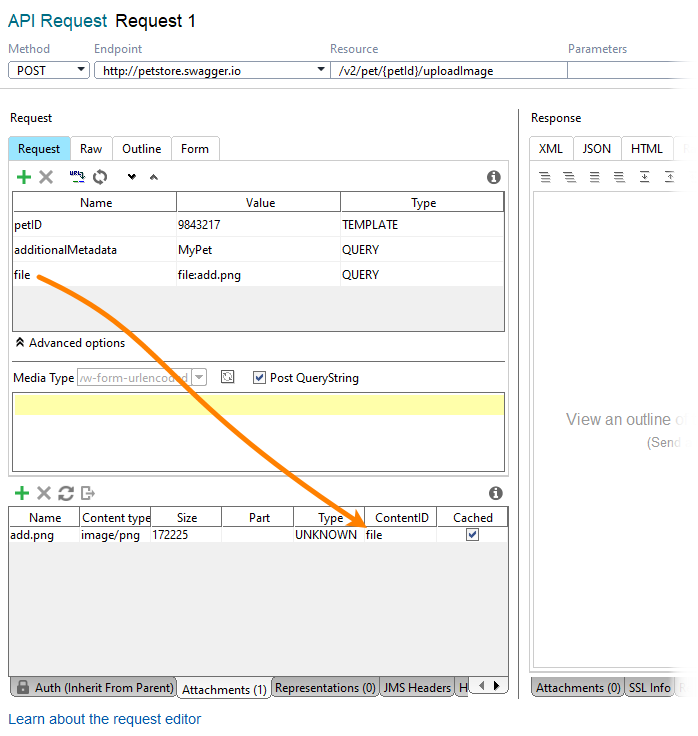This screenshot has height=736, width=698.
Task: Select the 9843217 value cell
Action: pos(259,225)
